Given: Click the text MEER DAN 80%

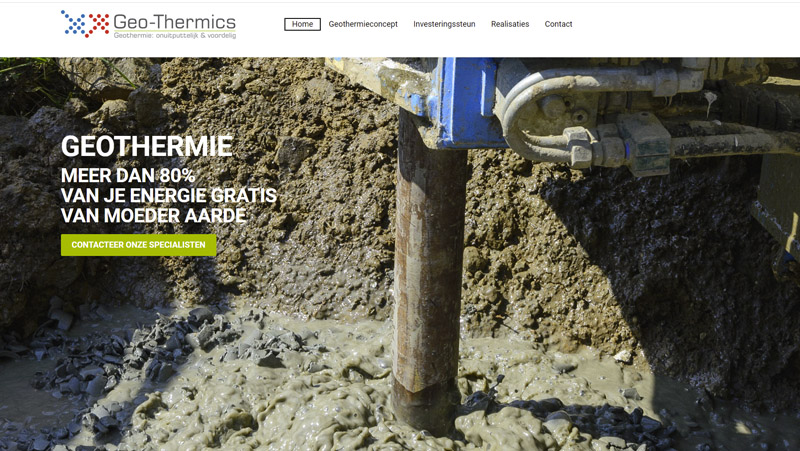Looking at the screenshot, I should pos(128,176).
